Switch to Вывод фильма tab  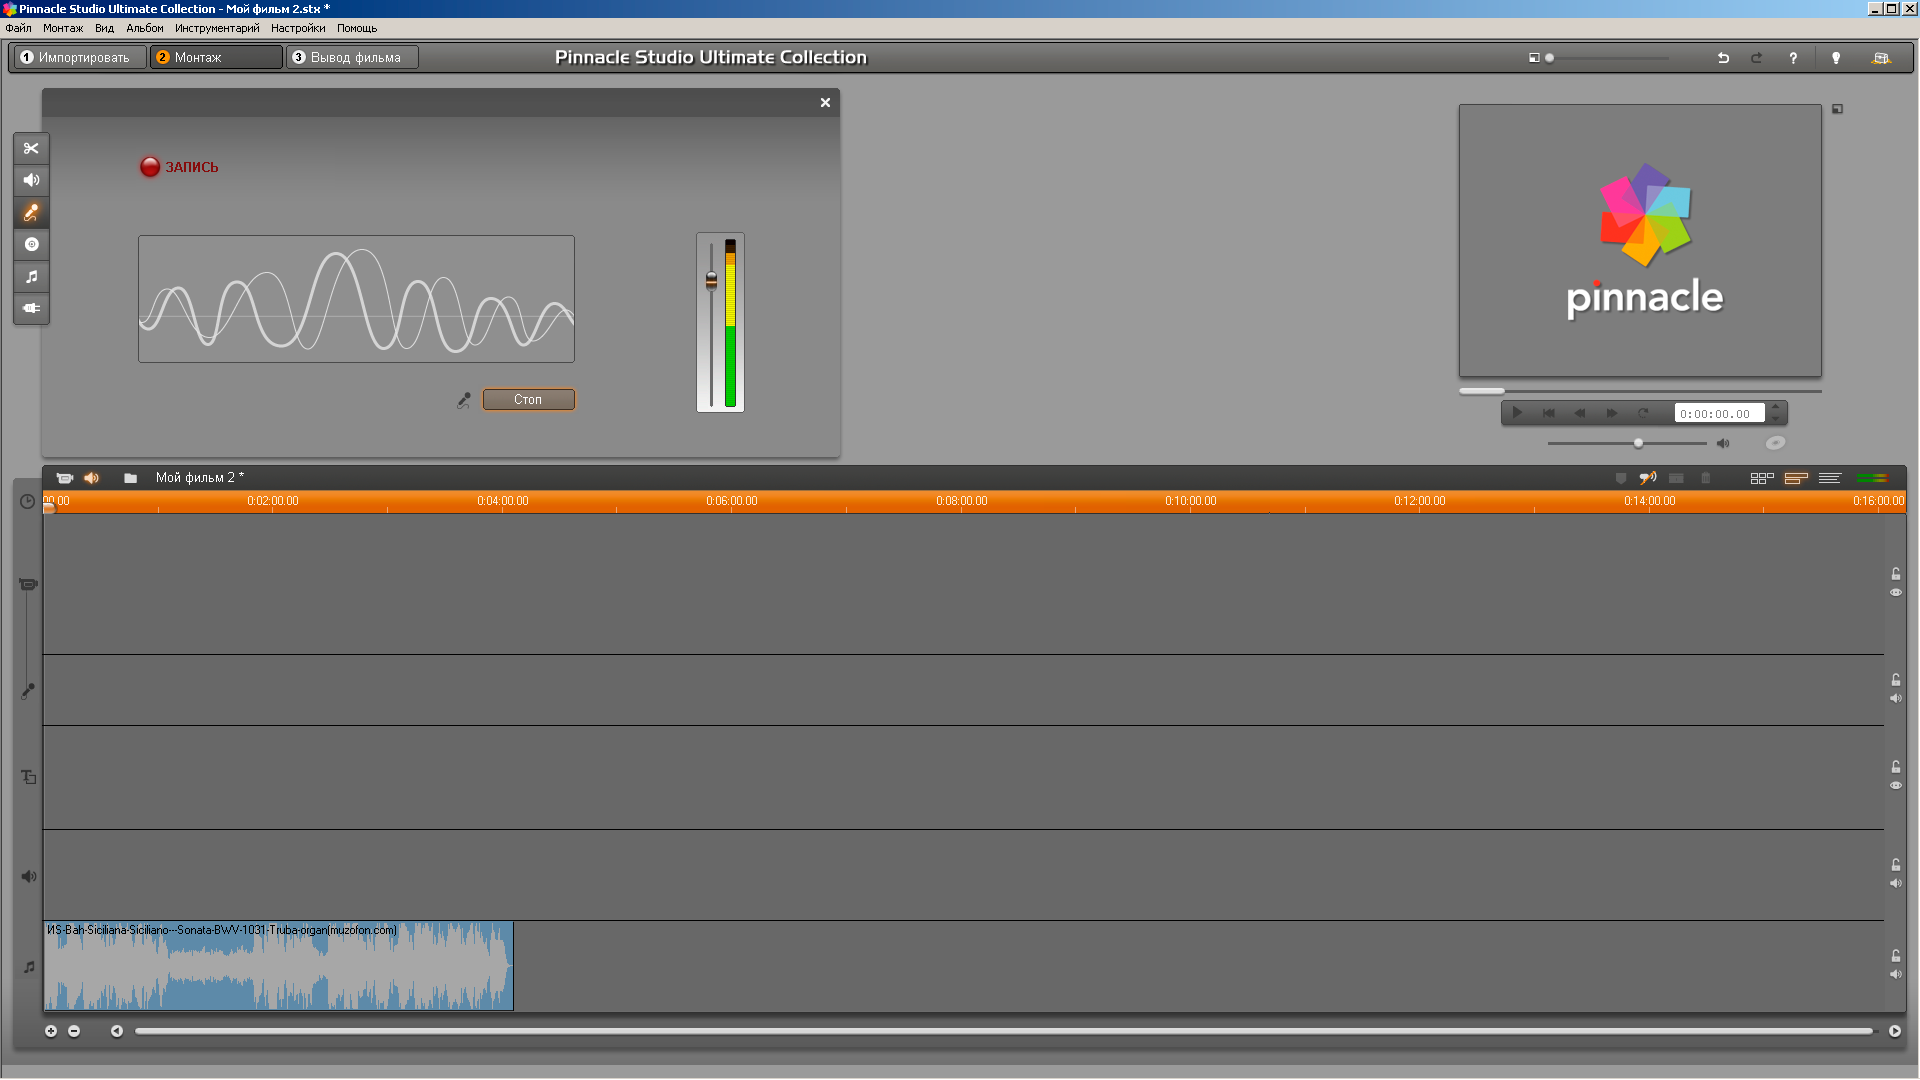point(353,58)
